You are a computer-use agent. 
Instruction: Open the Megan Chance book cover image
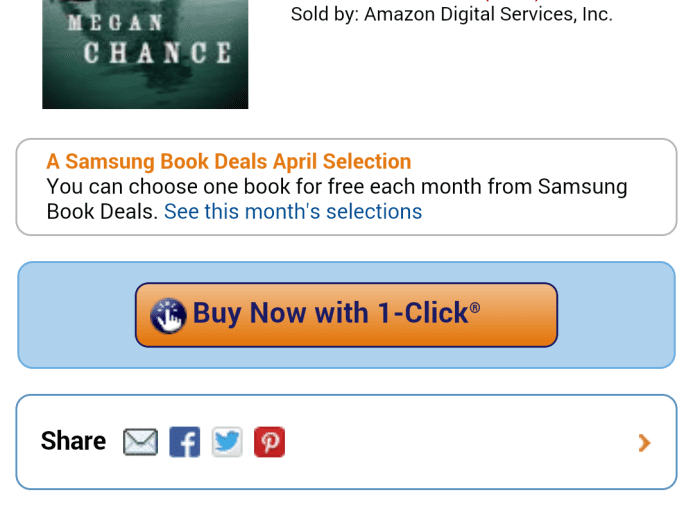[145, 54]
